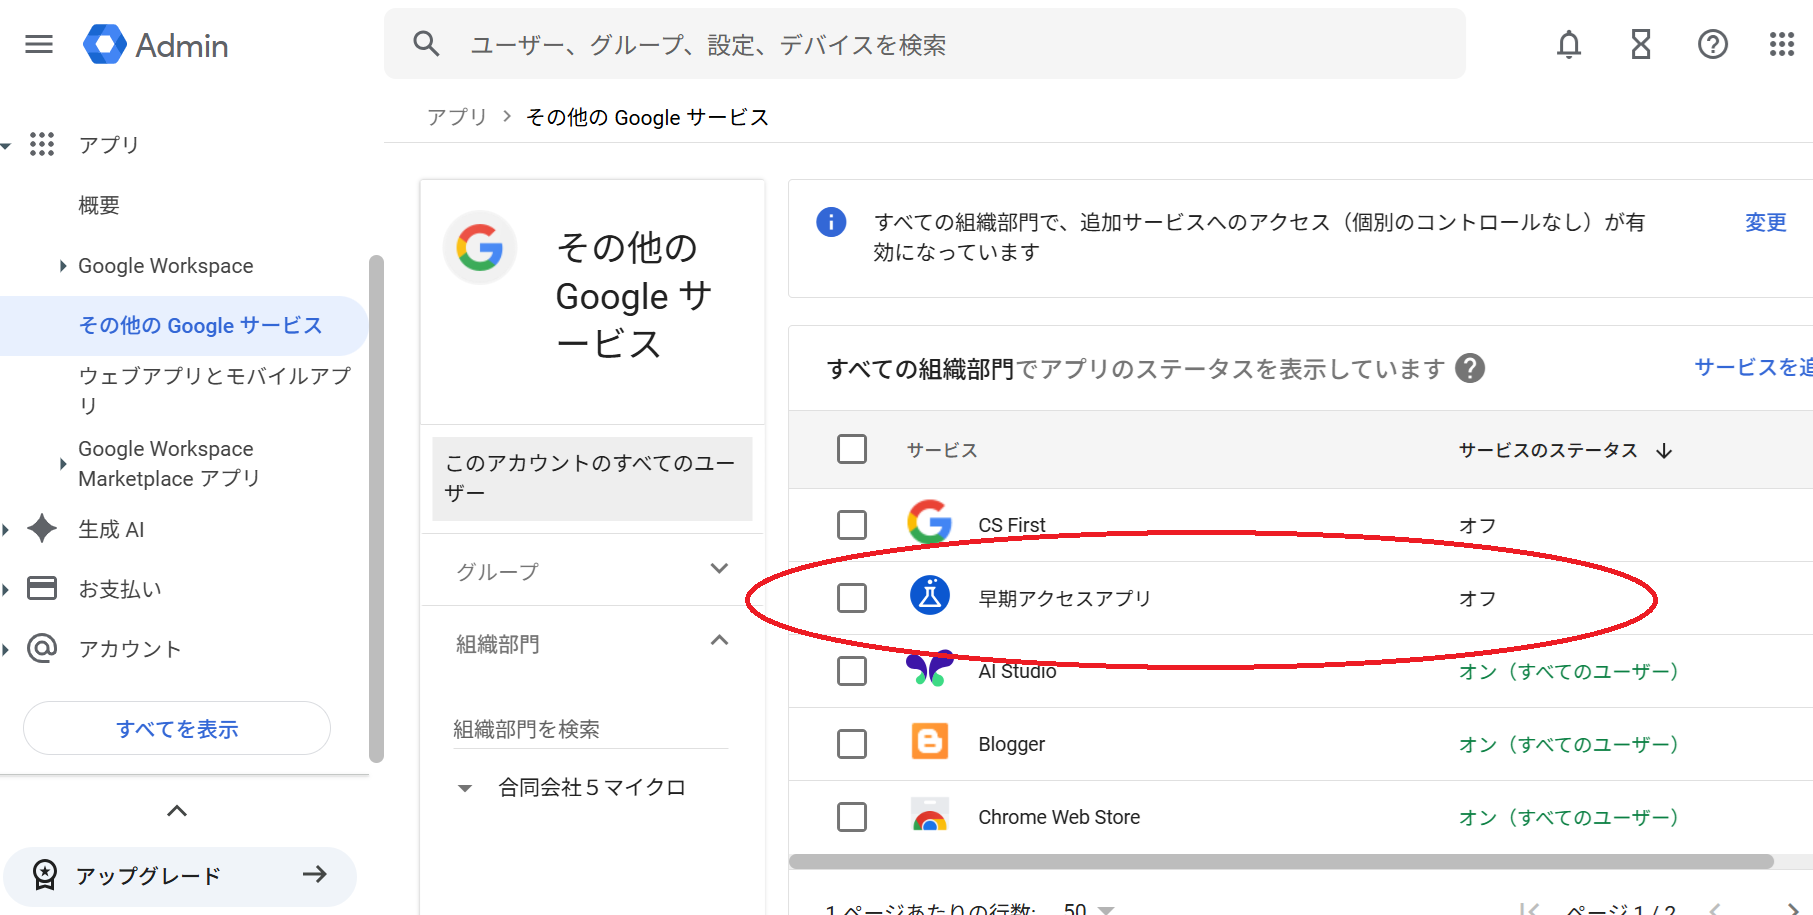Click the notifications bell icon
Screen dimensions: 1813x915
tap(1569, 45)
